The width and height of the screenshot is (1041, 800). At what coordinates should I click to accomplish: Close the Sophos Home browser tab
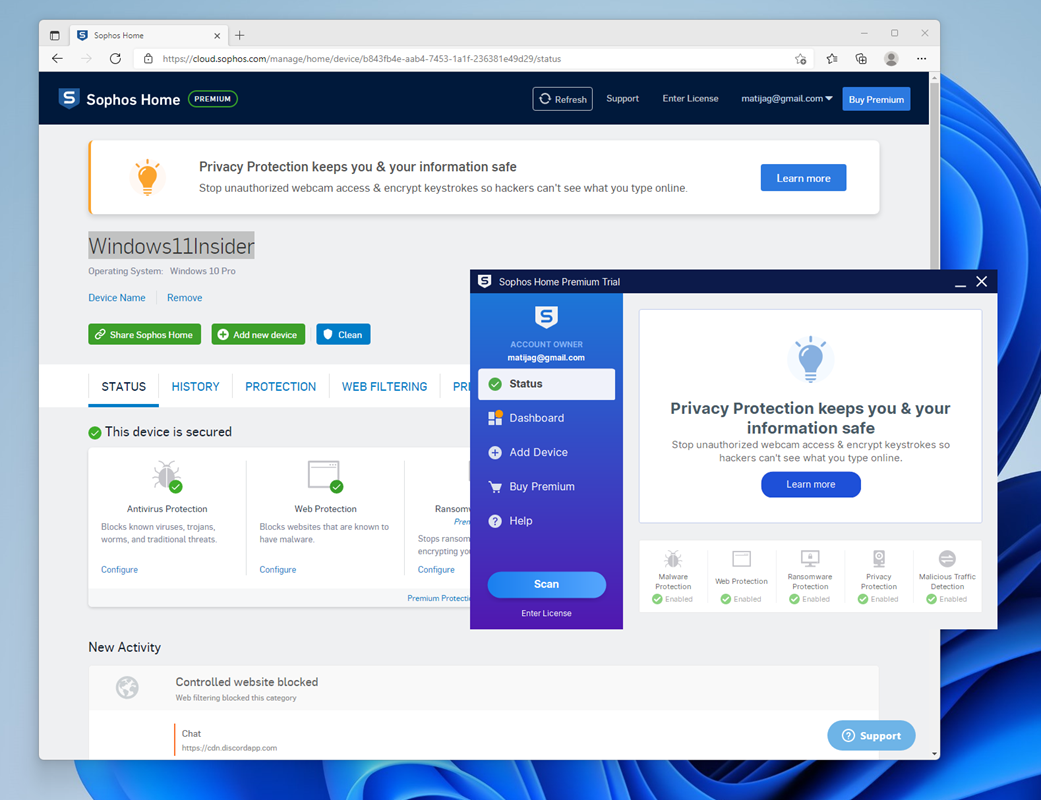pyautogui.click(x=216, y=36)
